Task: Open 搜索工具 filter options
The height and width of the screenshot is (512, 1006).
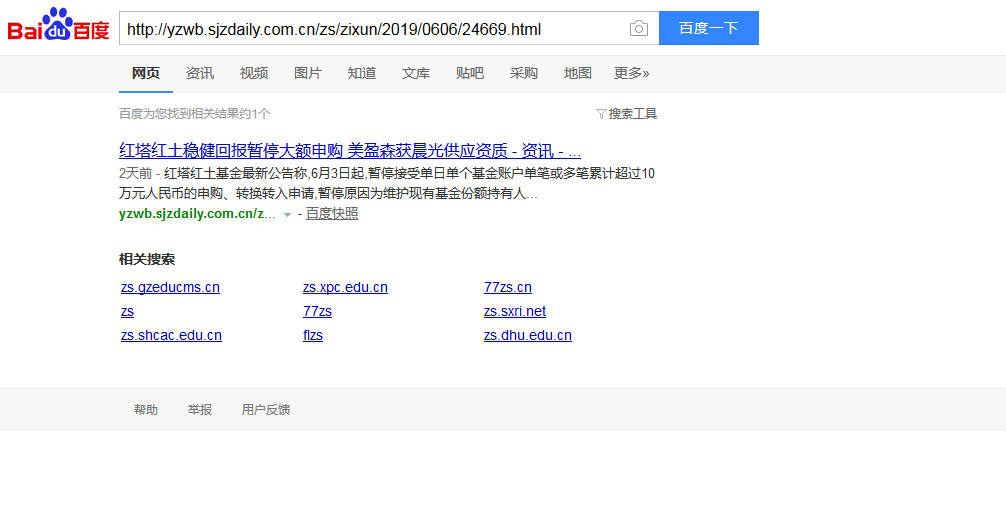Action: (x=627, y=114)
